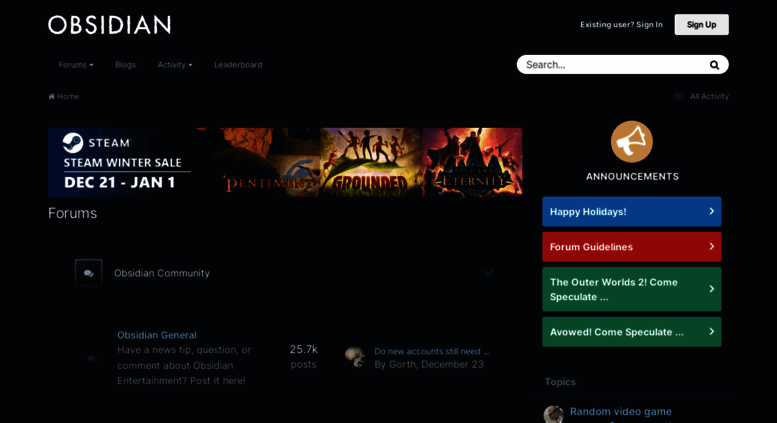Screen dimensions: 777x423
Task: Click the Topics sidebar heading
Action: point(560,382)
